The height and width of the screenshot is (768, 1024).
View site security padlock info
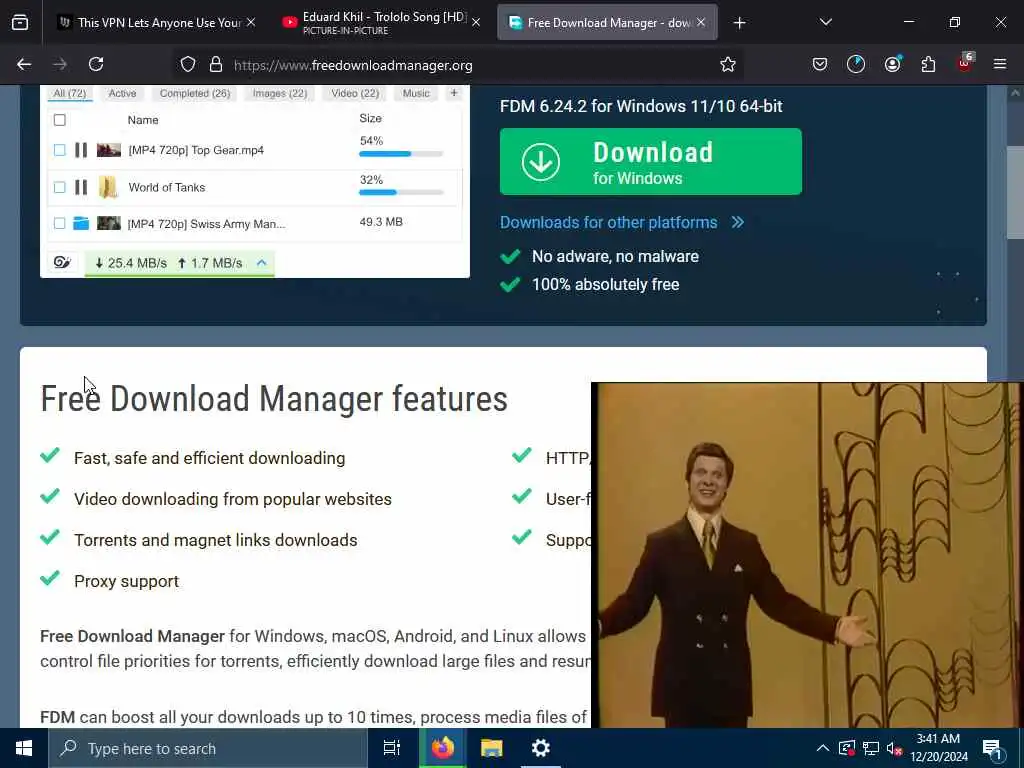coord(216,65)
